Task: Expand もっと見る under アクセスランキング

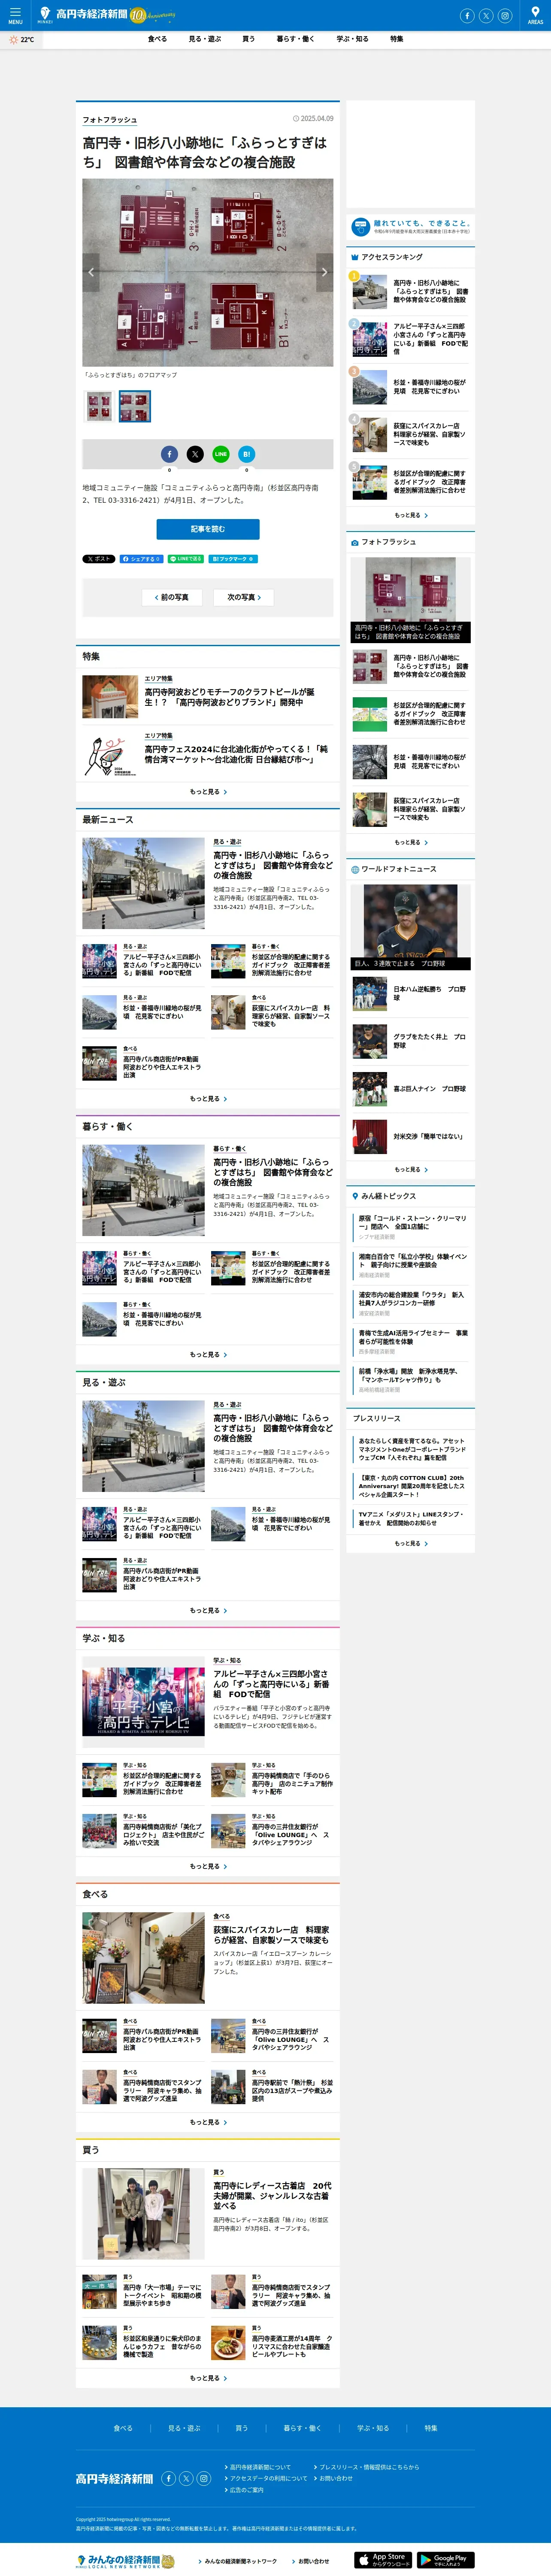Action: pos(411,516)
